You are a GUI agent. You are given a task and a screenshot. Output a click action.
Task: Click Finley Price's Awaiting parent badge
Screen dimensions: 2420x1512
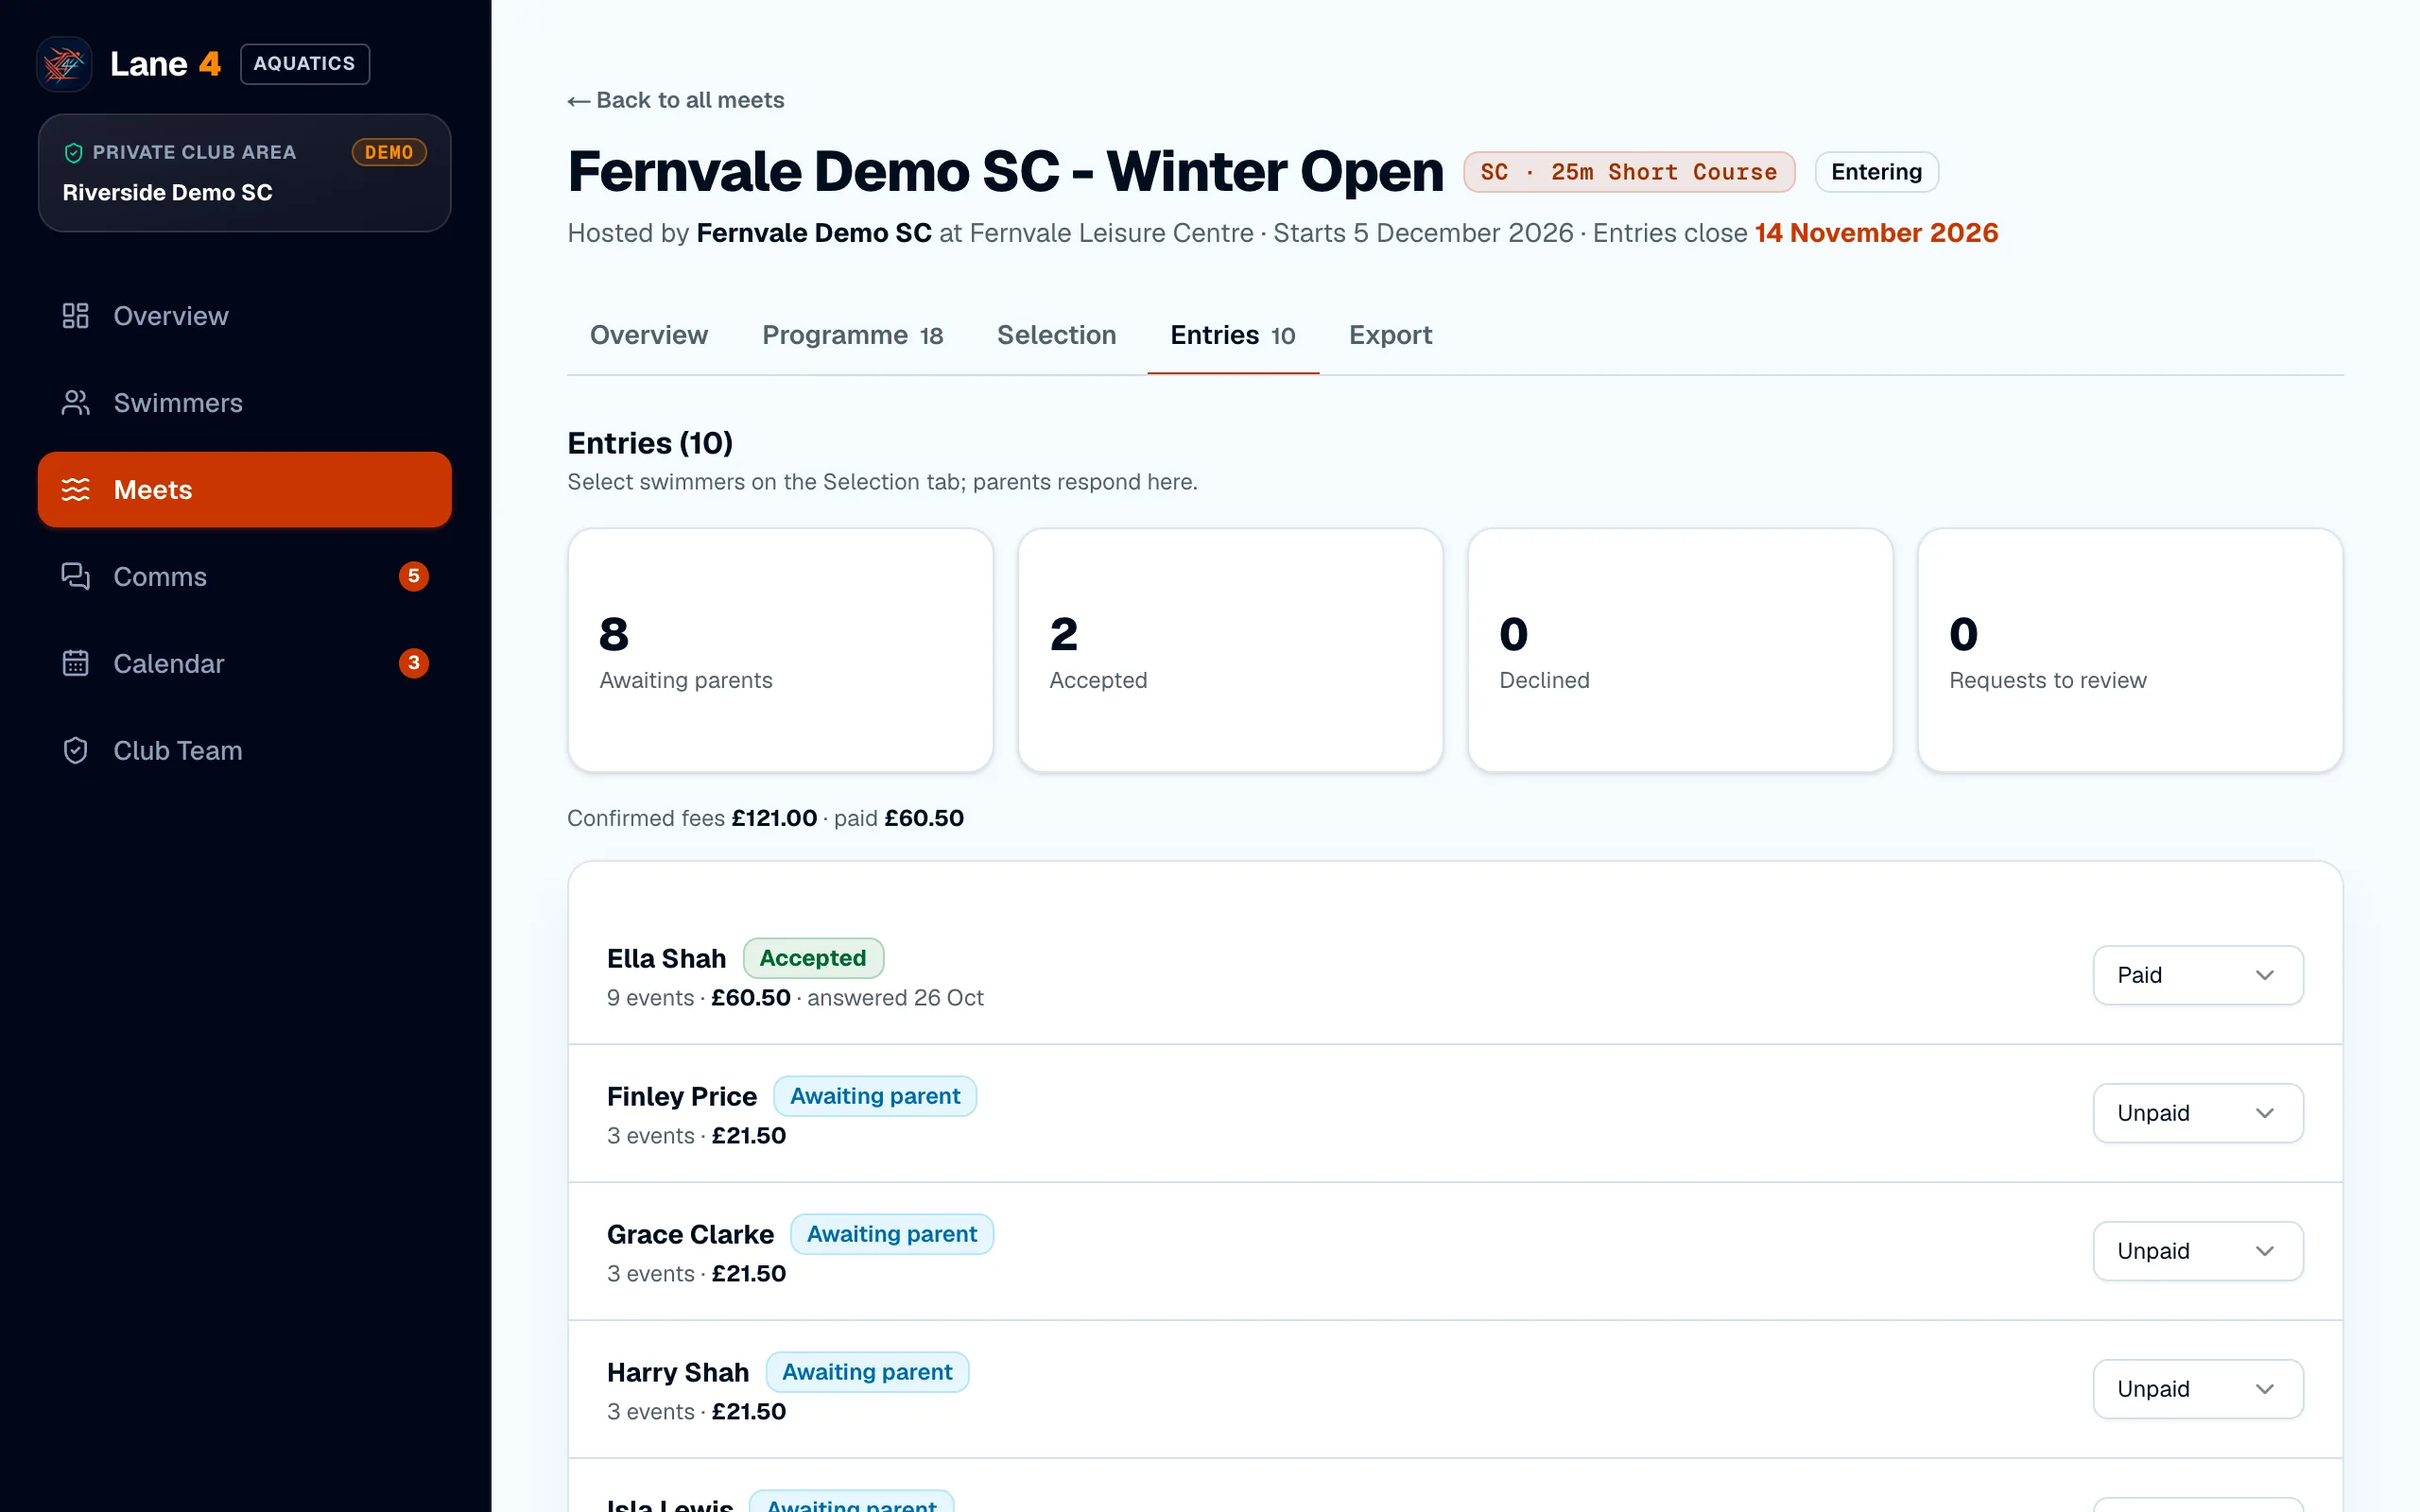pos(875,1096)
